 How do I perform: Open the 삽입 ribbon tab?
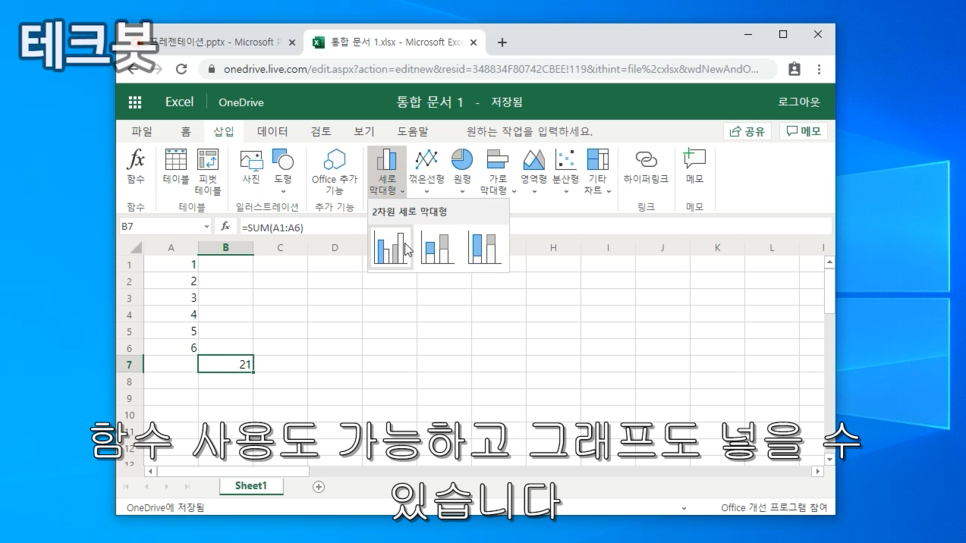(x=224, y=131)
